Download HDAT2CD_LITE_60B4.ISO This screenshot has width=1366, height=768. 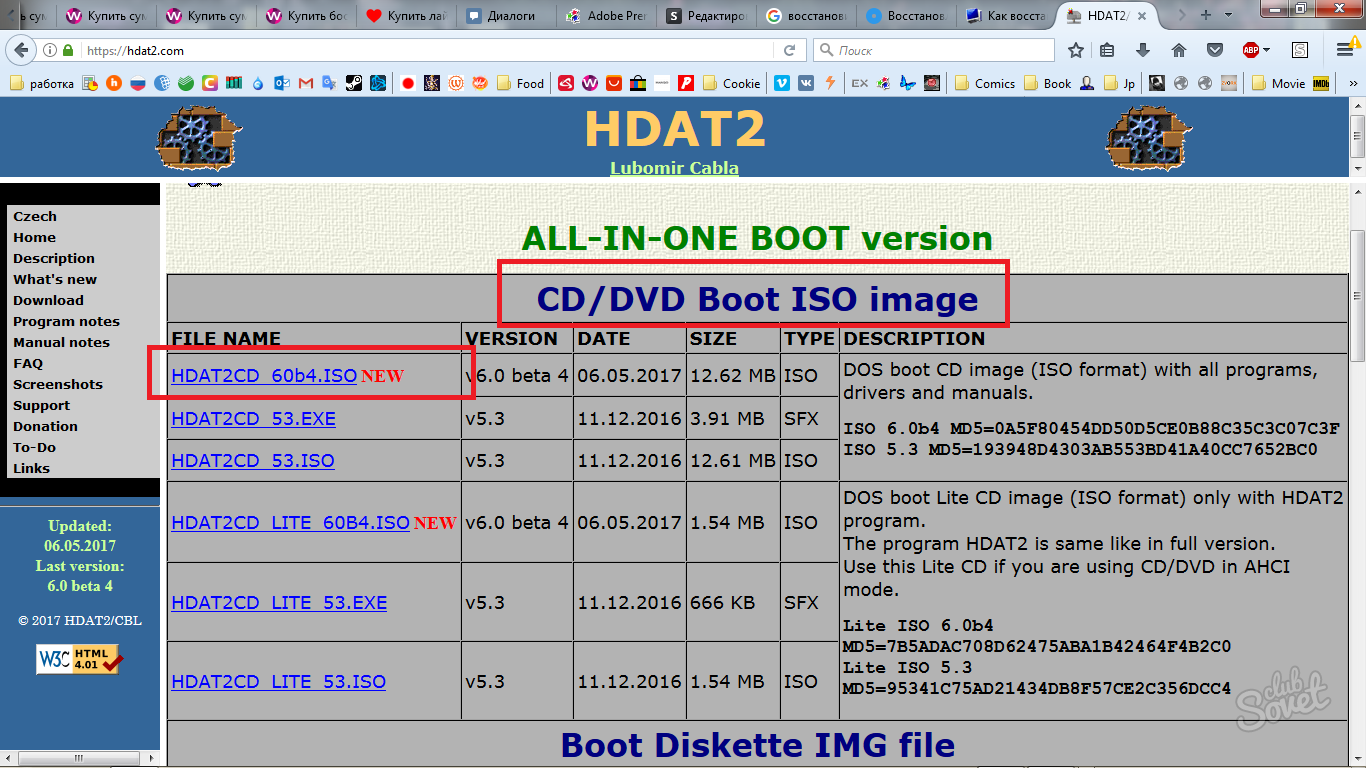point(290,522)
